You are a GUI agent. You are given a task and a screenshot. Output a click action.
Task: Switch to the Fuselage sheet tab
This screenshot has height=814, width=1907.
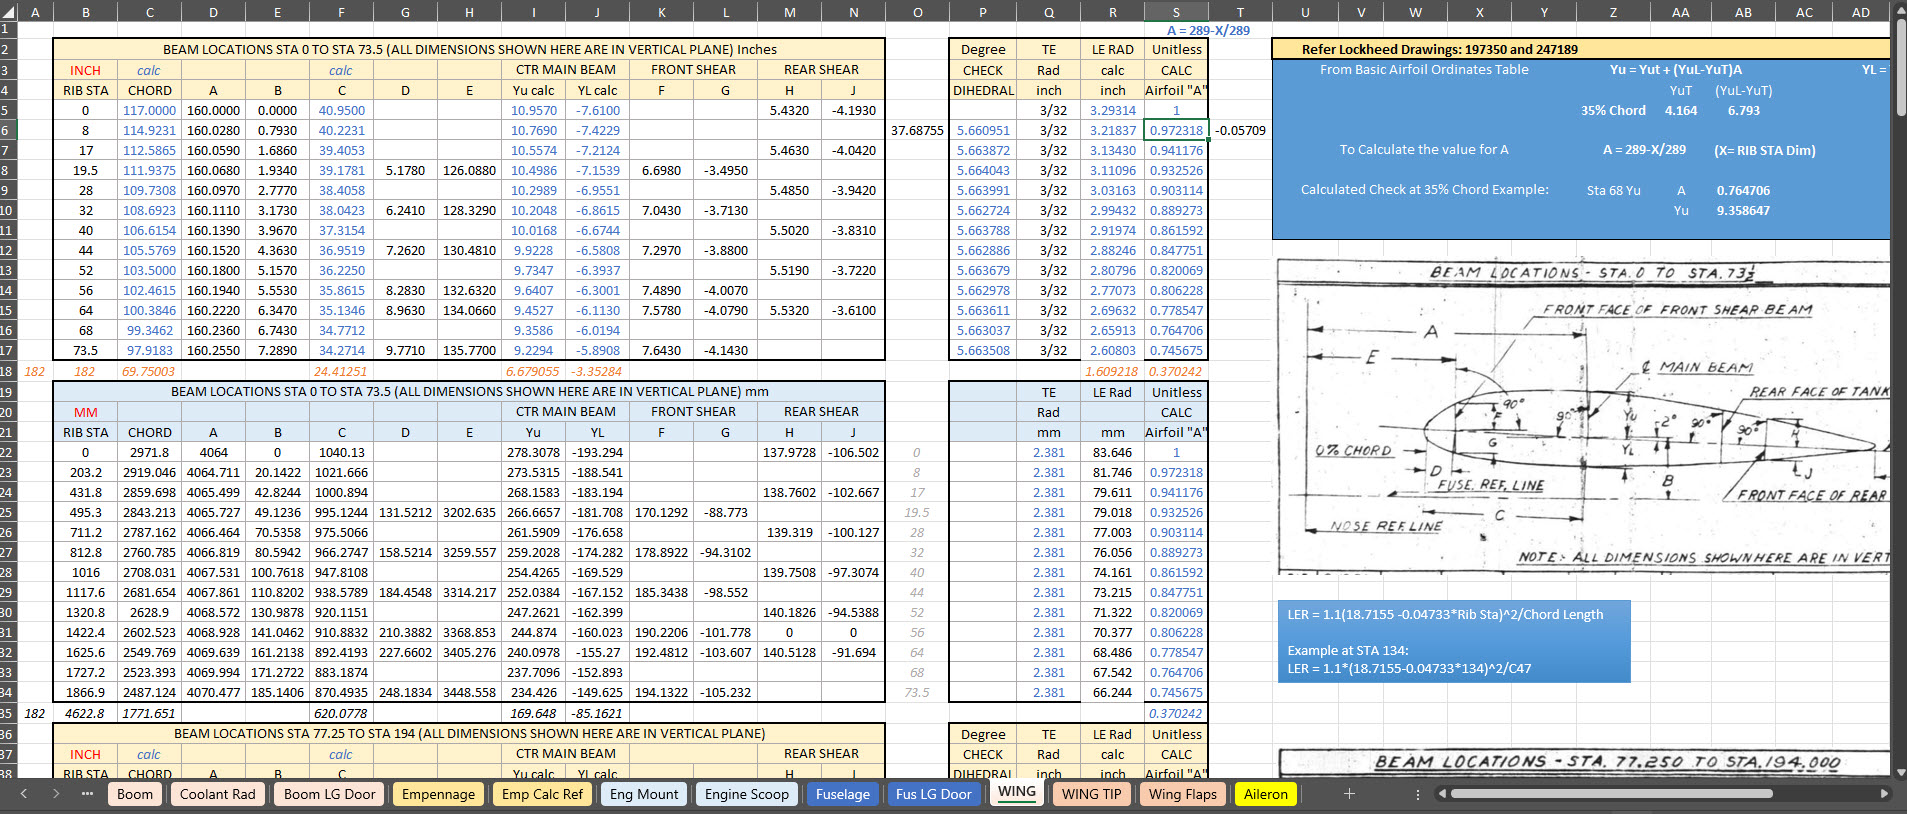[842, 794]
